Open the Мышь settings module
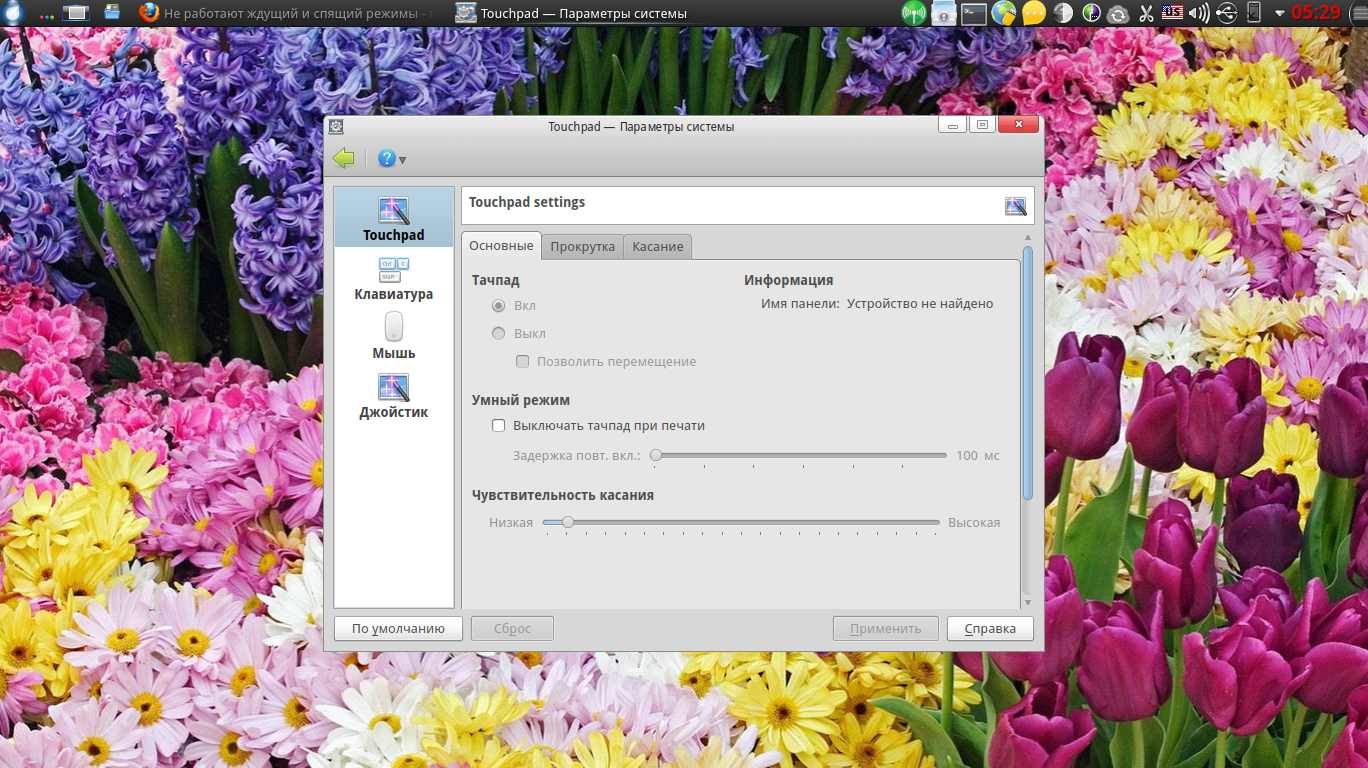The height and width of the screenshot is (768, 1368). [393, 337]
